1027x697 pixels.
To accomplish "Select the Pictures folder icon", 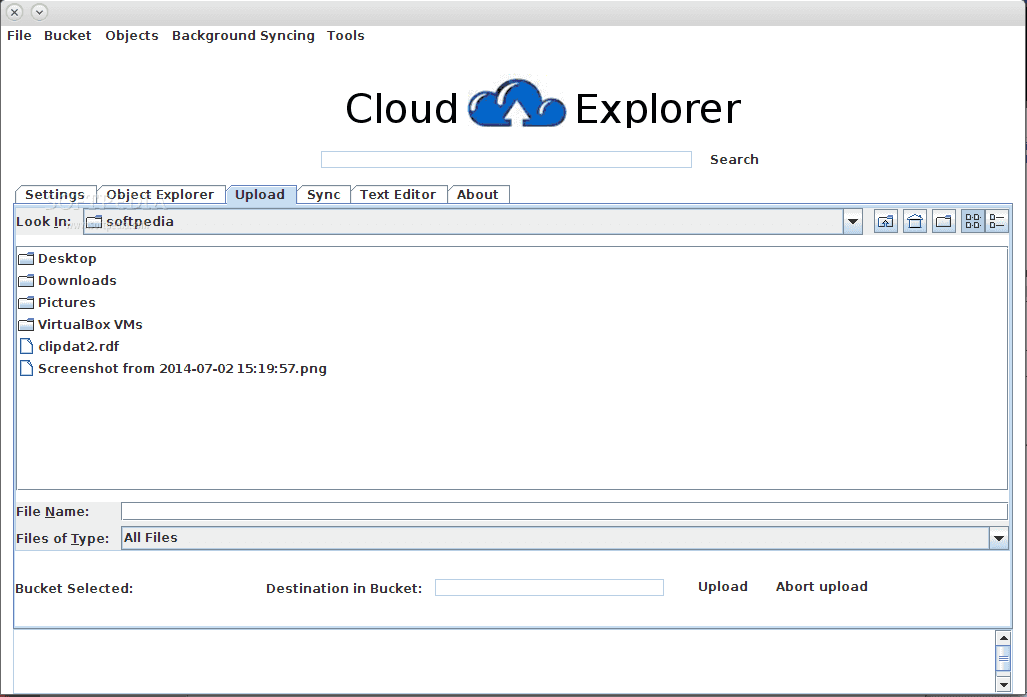I will coord(26,303).
